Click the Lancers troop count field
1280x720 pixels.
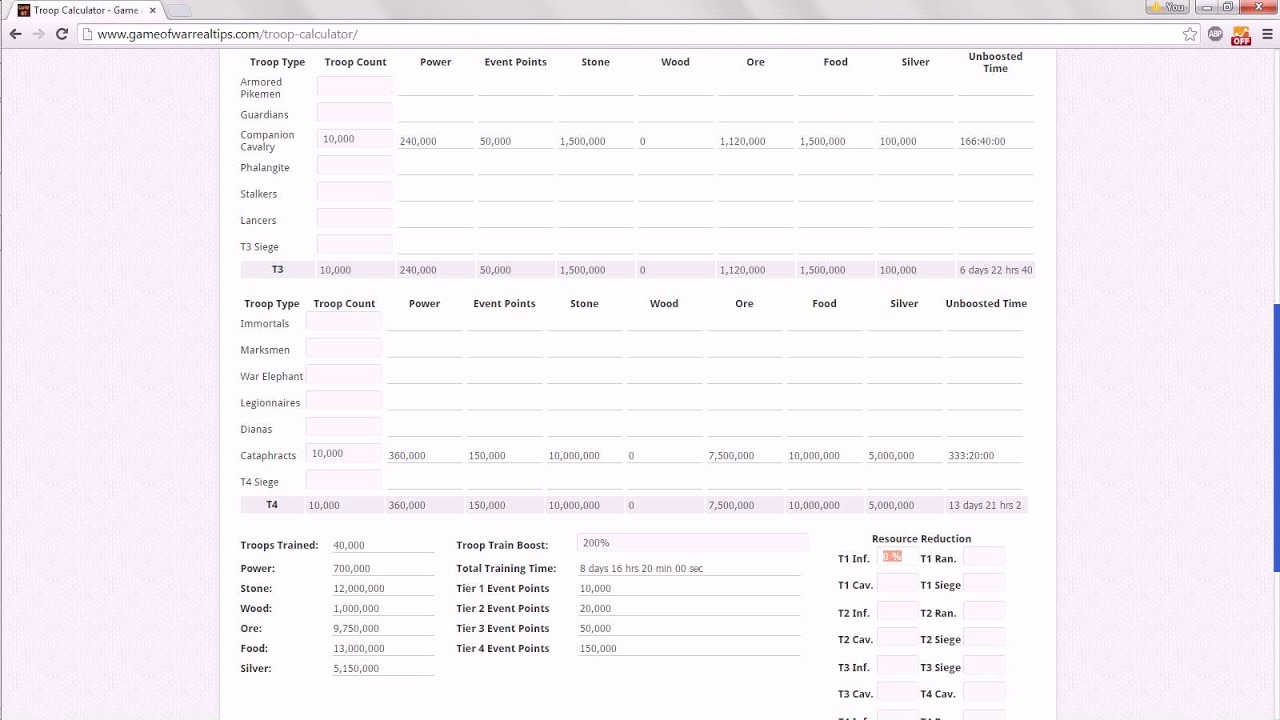355,218
